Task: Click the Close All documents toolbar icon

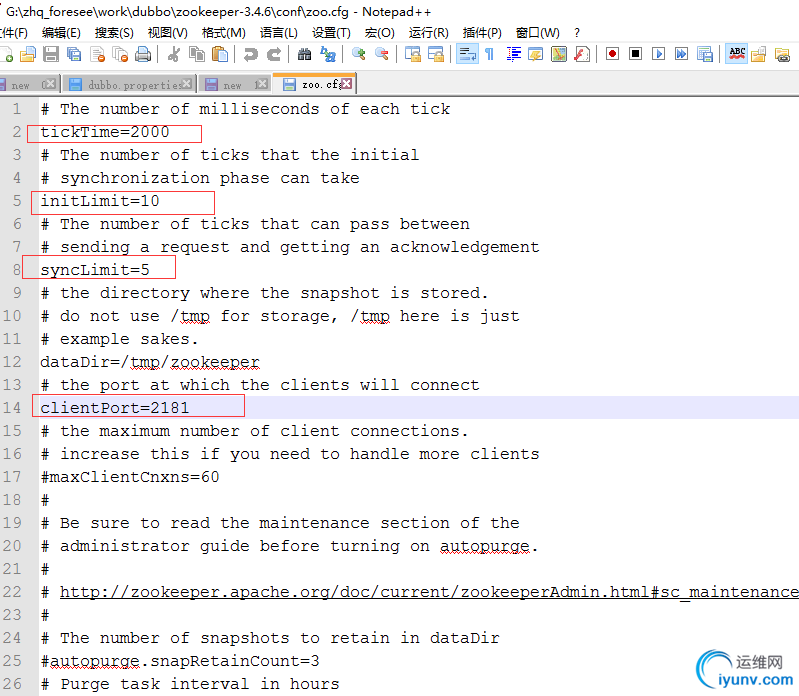Action: tap(120, 54)
